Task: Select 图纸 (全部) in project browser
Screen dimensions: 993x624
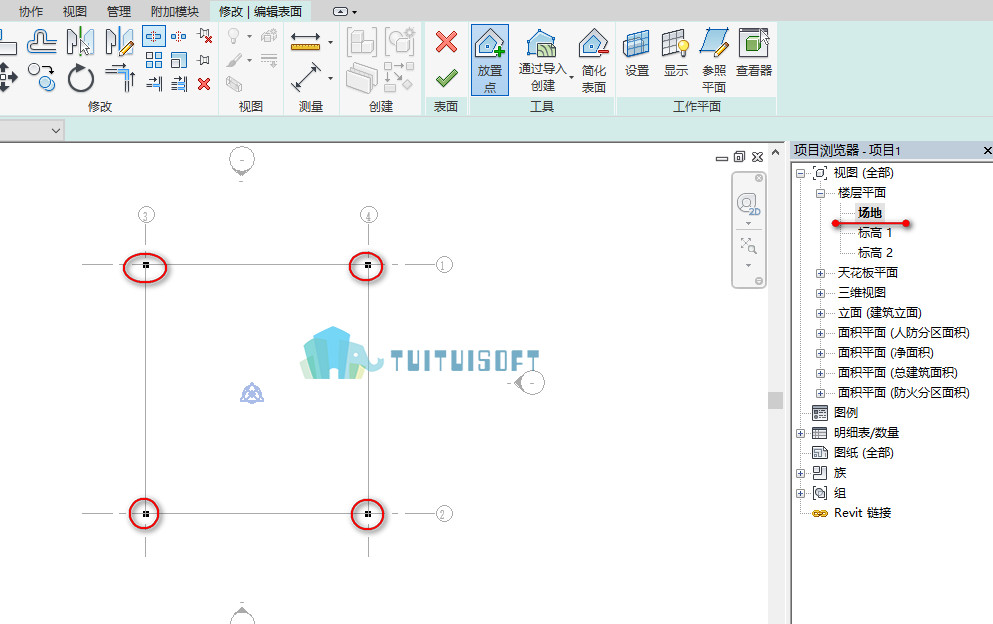Action: coord(863,453)
